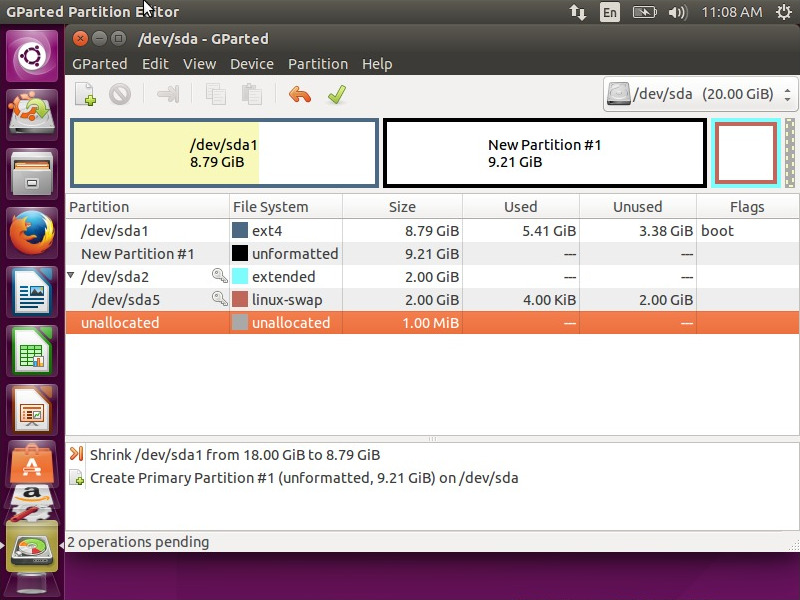
Task: Click the key lock icon on /dev/sda5
Action: 219,299
